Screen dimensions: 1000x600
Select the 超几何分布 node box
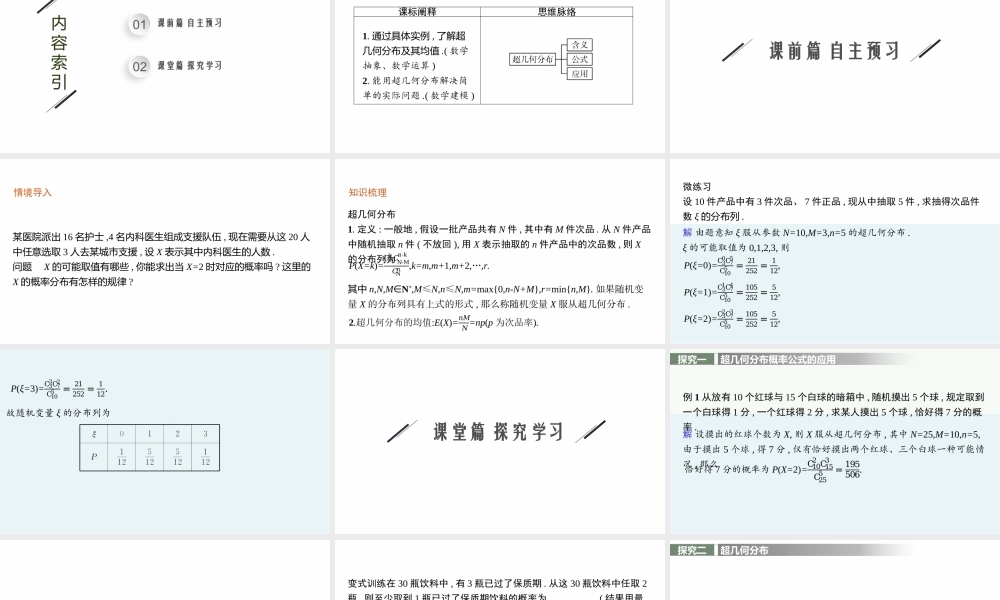(x=534, y=59)
